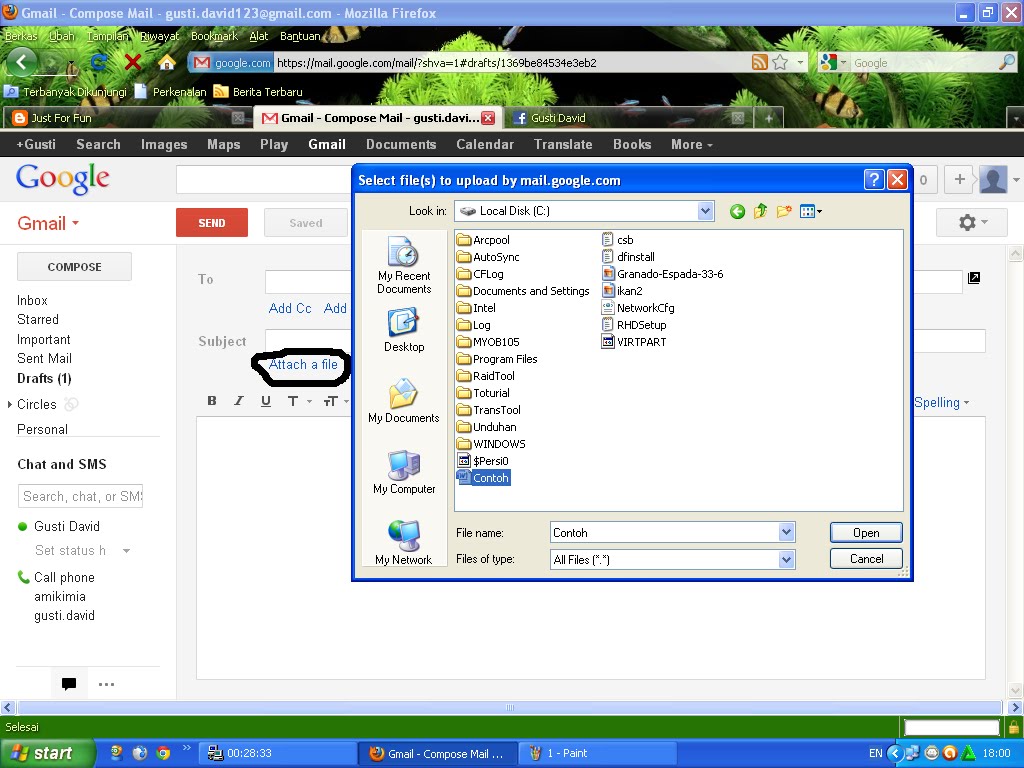Select the Contoh file in list

coord(483,477)
